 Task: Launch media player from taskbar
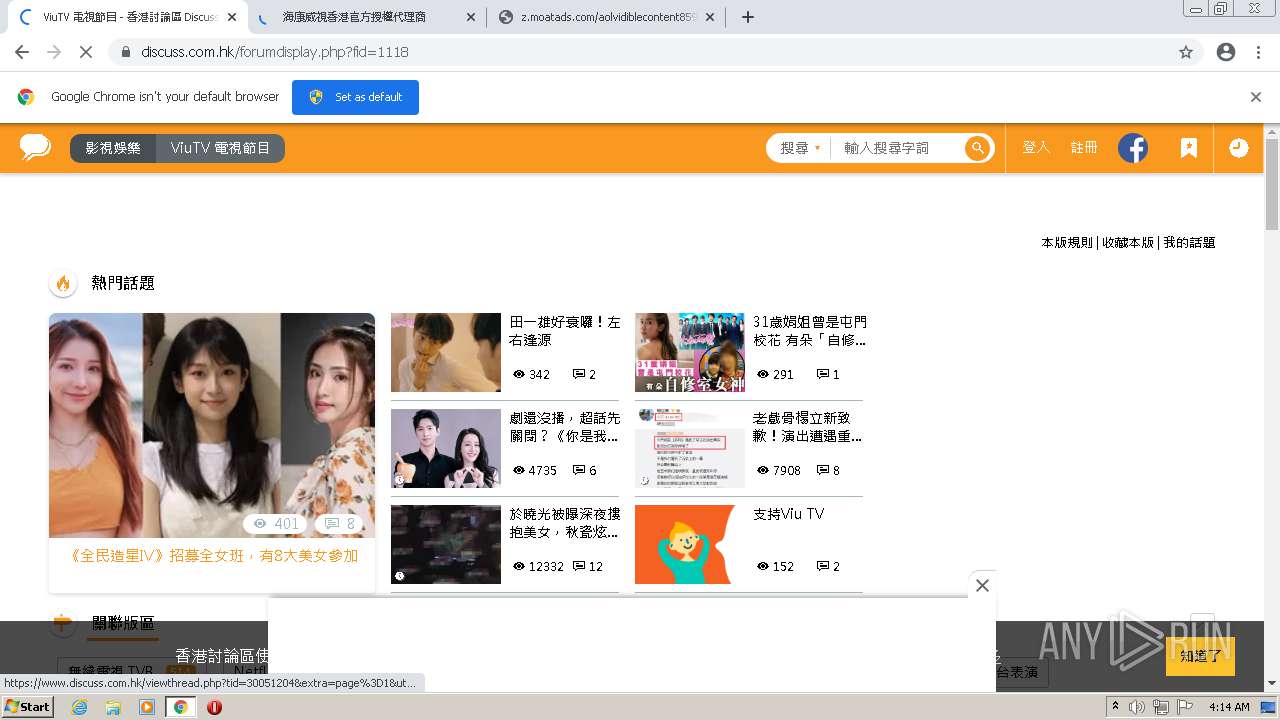click(147, 707)
